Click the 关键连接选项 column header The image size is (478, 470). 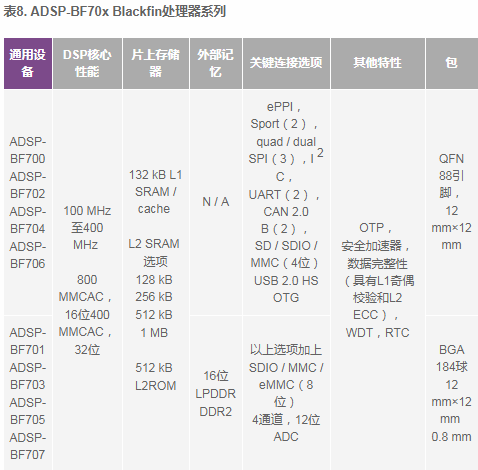286,63
